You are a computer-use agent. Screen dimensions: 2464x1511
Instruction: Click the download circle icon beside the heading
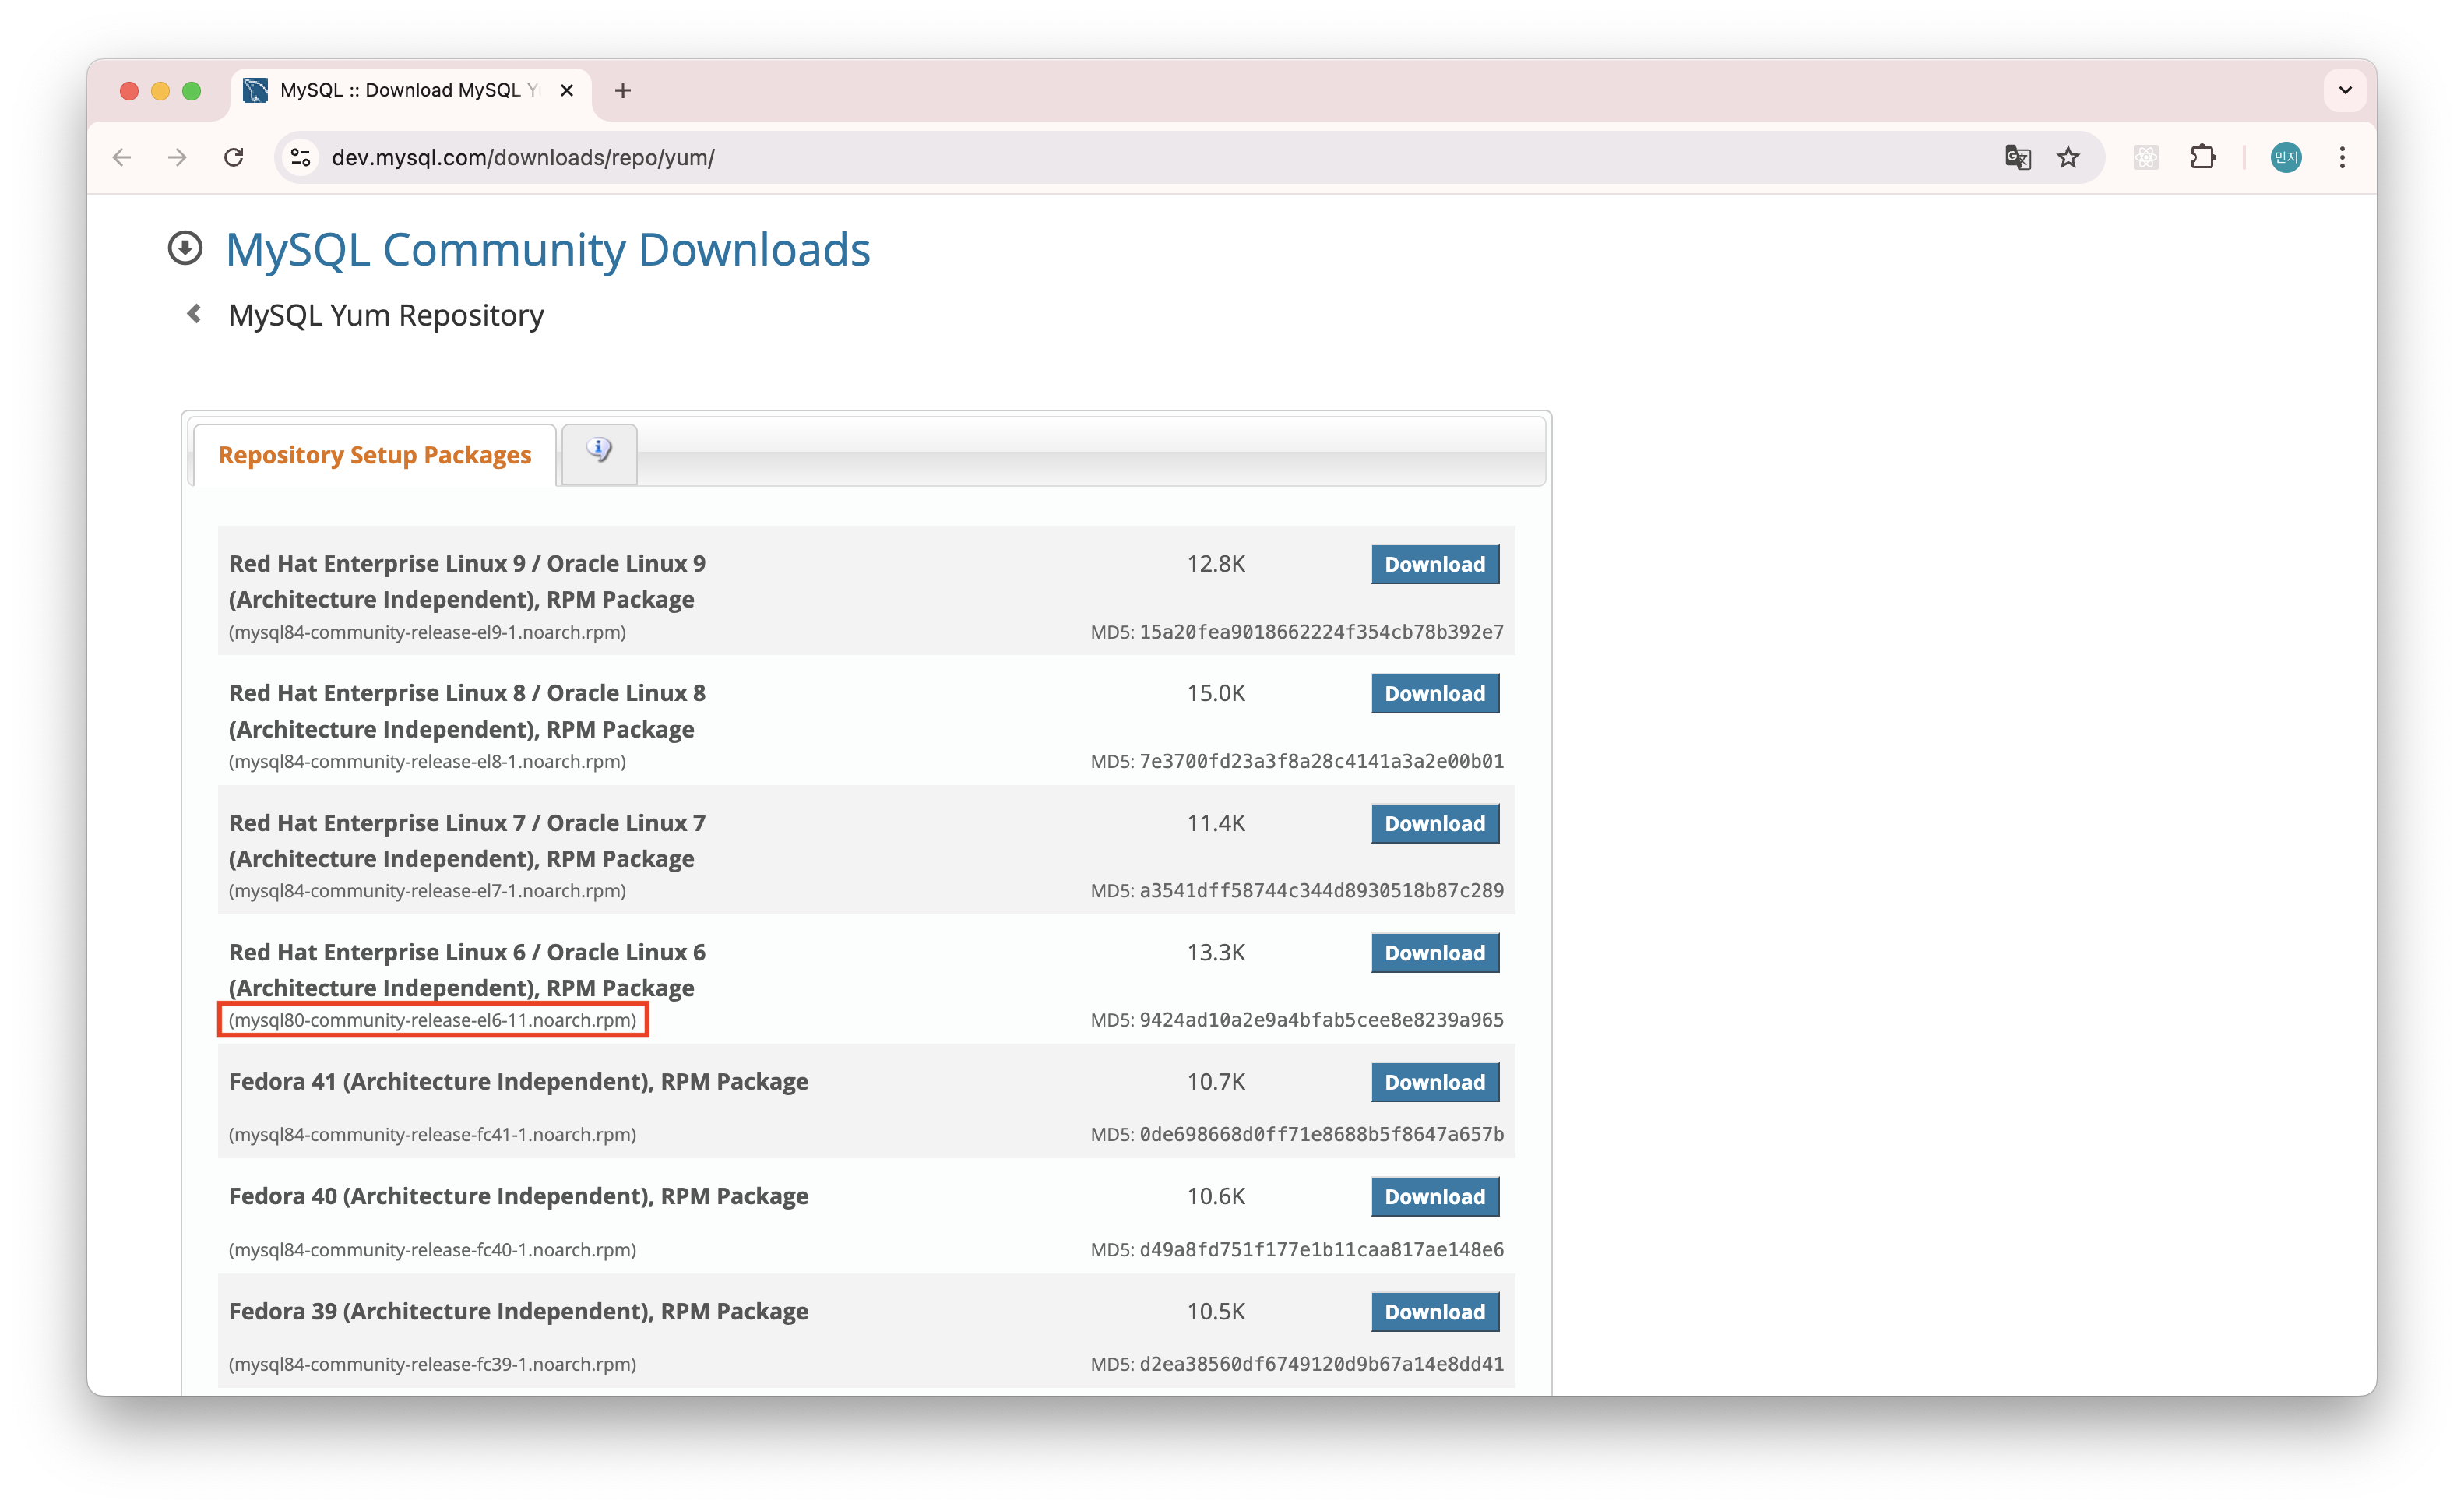pos(185,248)
